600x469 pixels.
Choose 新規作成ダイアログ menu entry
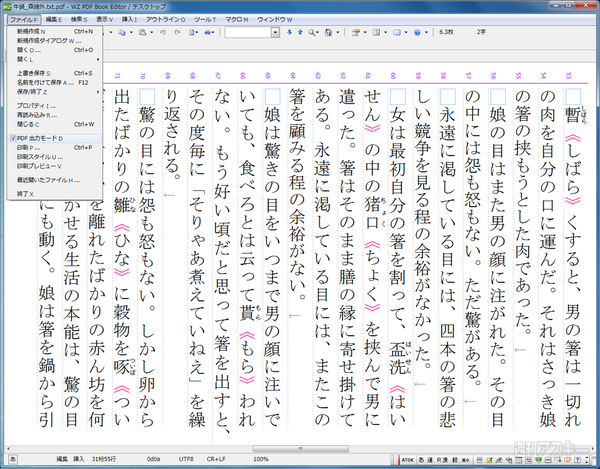[x=55, y=41]
